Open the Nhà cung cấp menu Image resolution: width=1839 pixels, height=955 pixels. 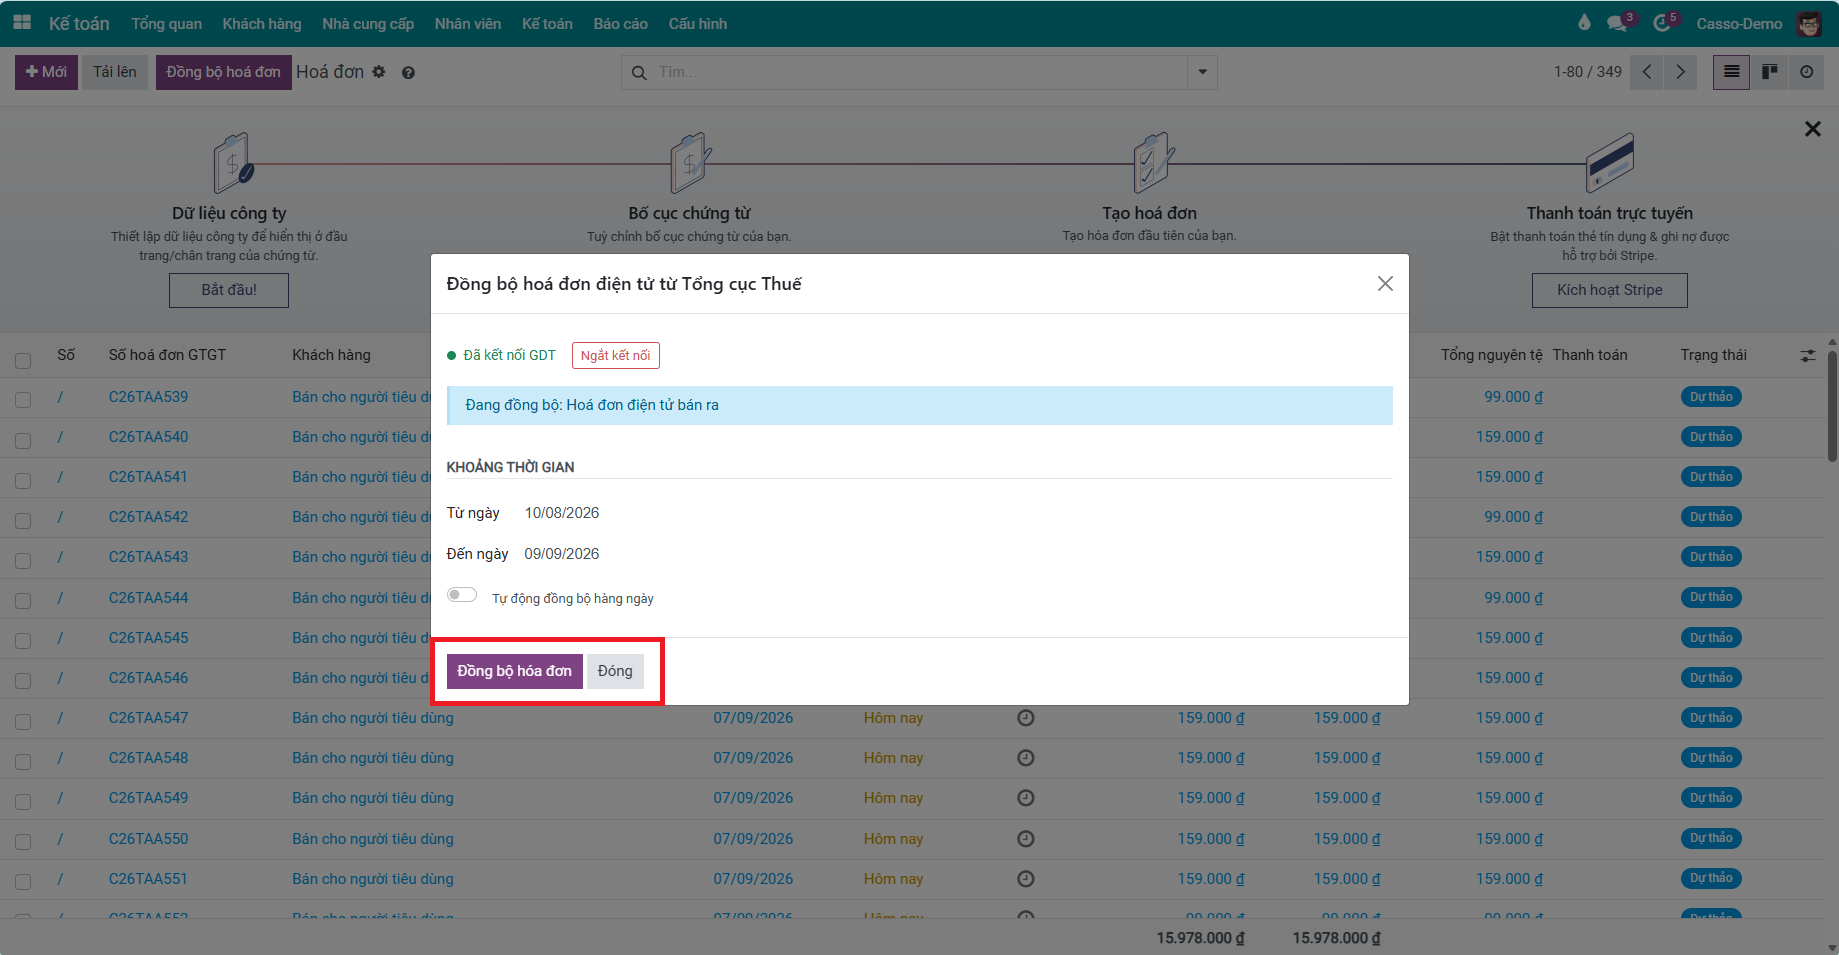pyautogui.click(x=368, y=23)
